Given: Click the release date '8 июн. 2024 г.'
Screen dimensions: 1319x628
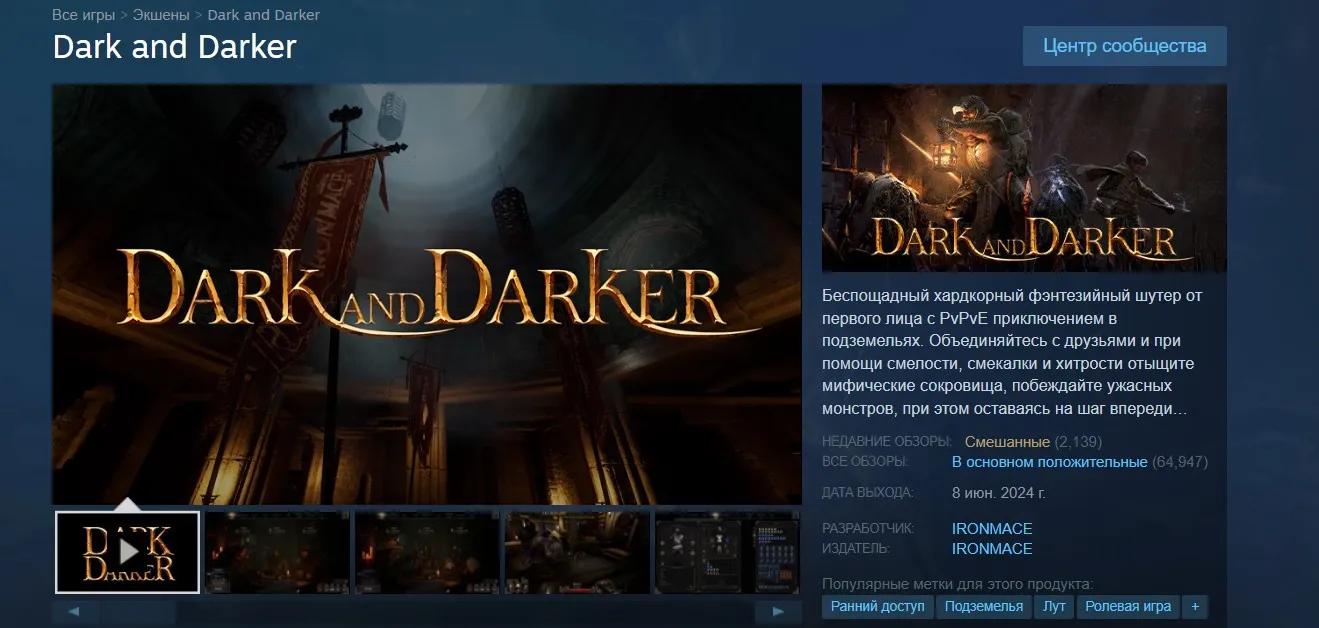Looking at the screenshot, I should (999, 493).
